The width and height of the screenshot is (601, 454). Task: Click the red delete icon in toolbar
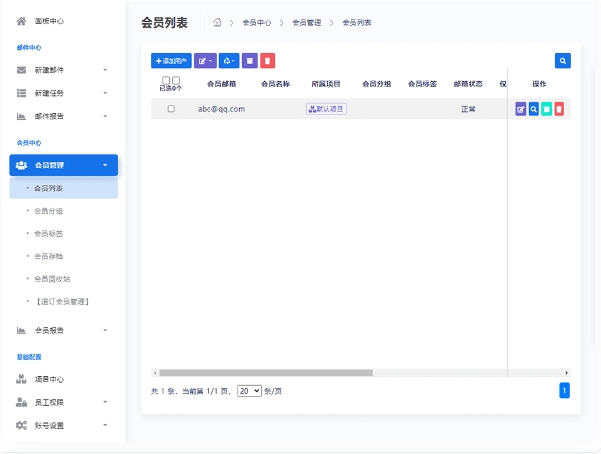coord(268,61)
